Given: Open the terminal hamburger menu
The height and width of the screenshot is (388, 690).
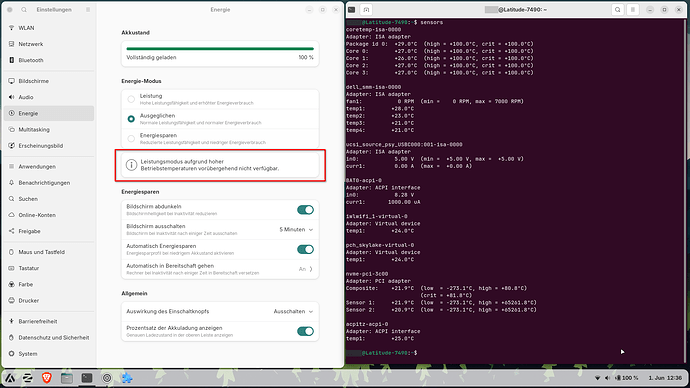Looking at the screenshot, I should coord(633,10).
